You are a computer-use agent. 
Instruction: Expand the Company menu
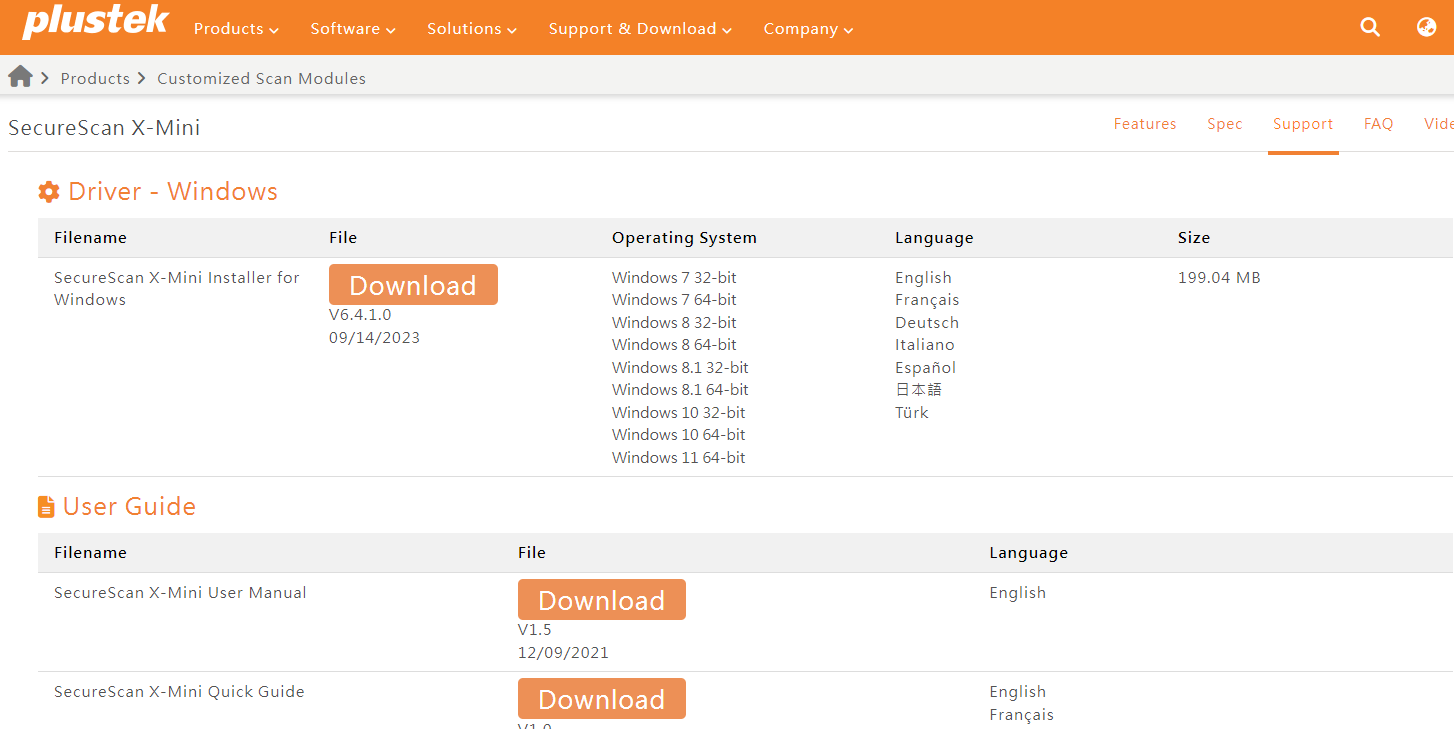pyautogui.click(x=808, y=29)
